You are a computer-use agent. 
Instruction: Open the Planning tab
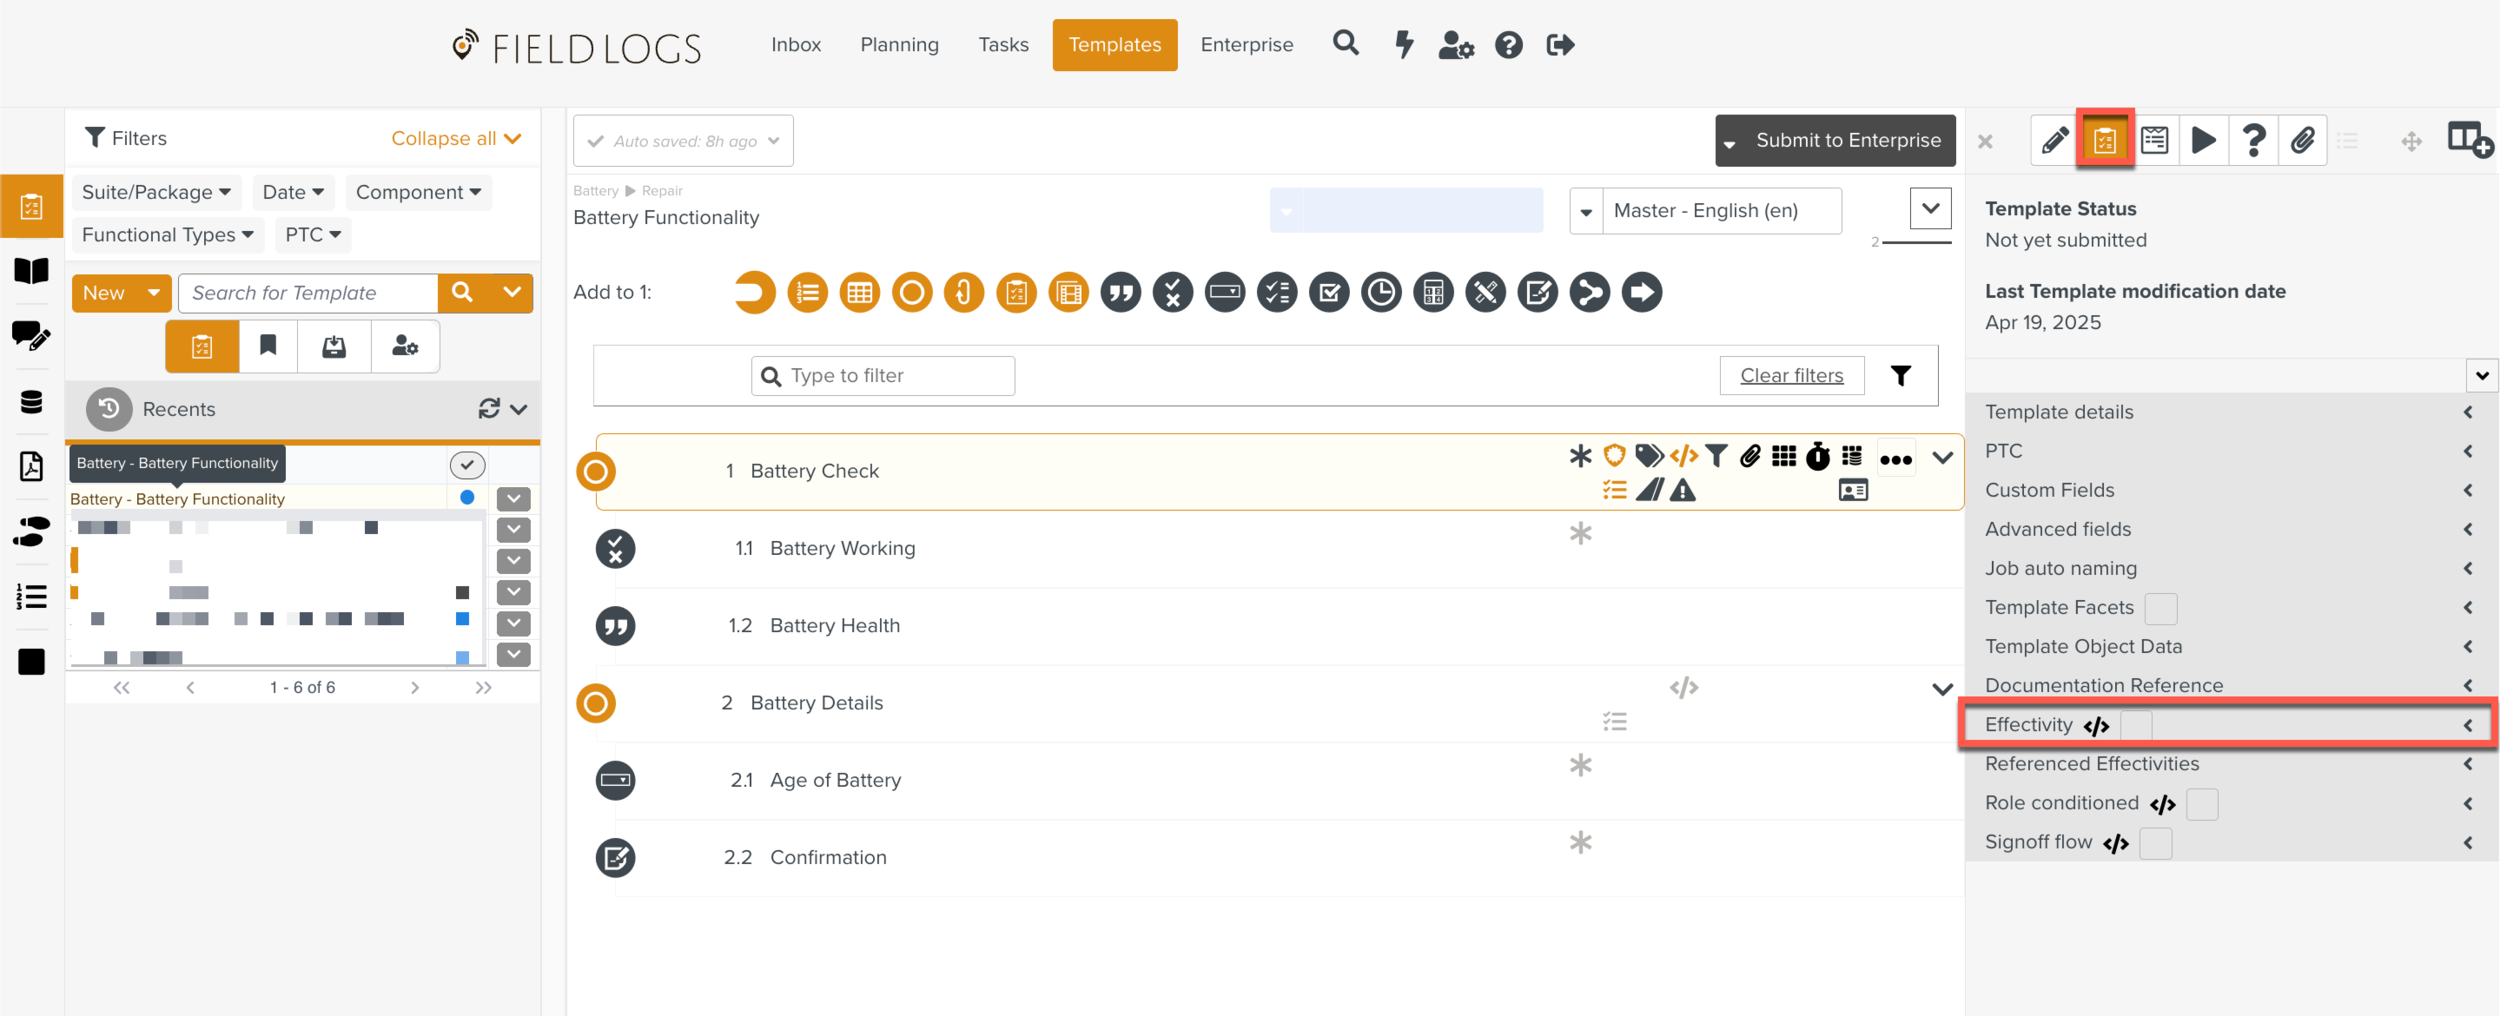899,45
